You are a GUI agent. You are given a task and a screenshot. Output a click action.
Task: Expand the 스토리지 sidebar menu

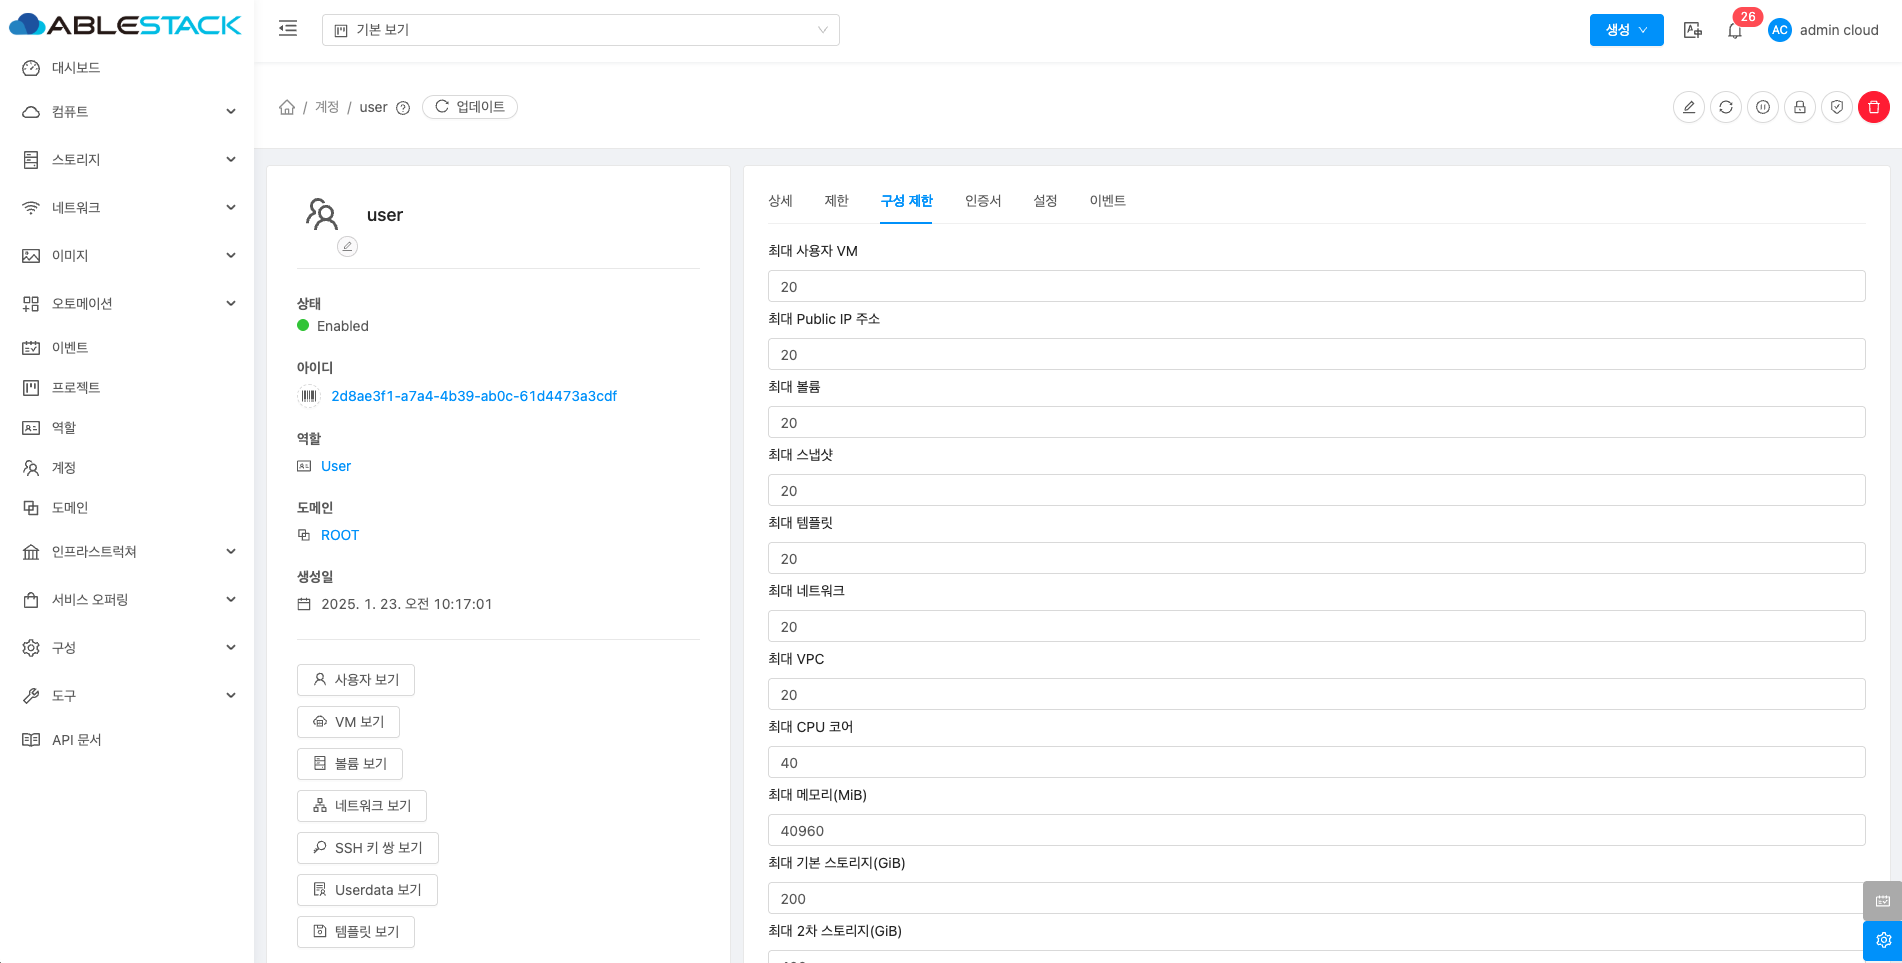tap(128, 160)
